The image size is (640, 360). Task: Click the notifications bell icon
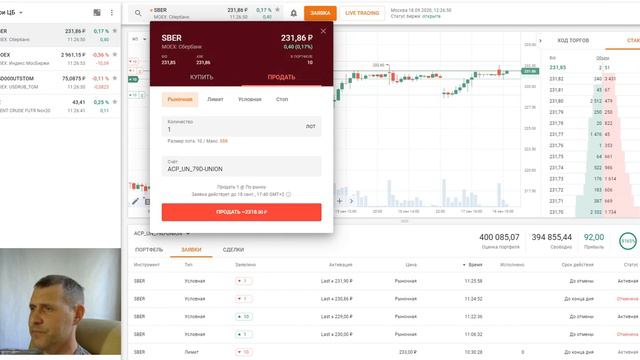(x=293, y=13)
